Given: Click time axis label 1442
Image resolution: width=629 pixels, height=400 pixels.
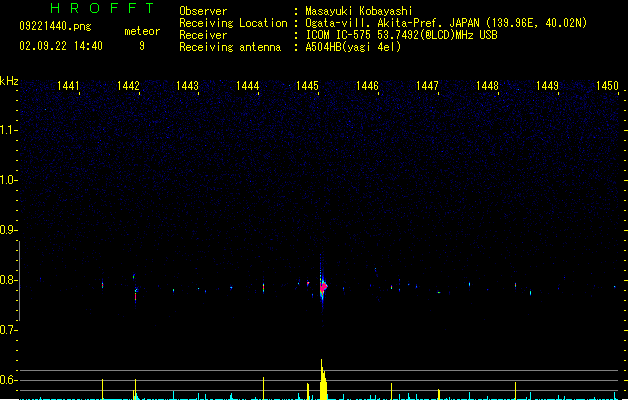Looking at the screenshot, I should tap(128, 86).
